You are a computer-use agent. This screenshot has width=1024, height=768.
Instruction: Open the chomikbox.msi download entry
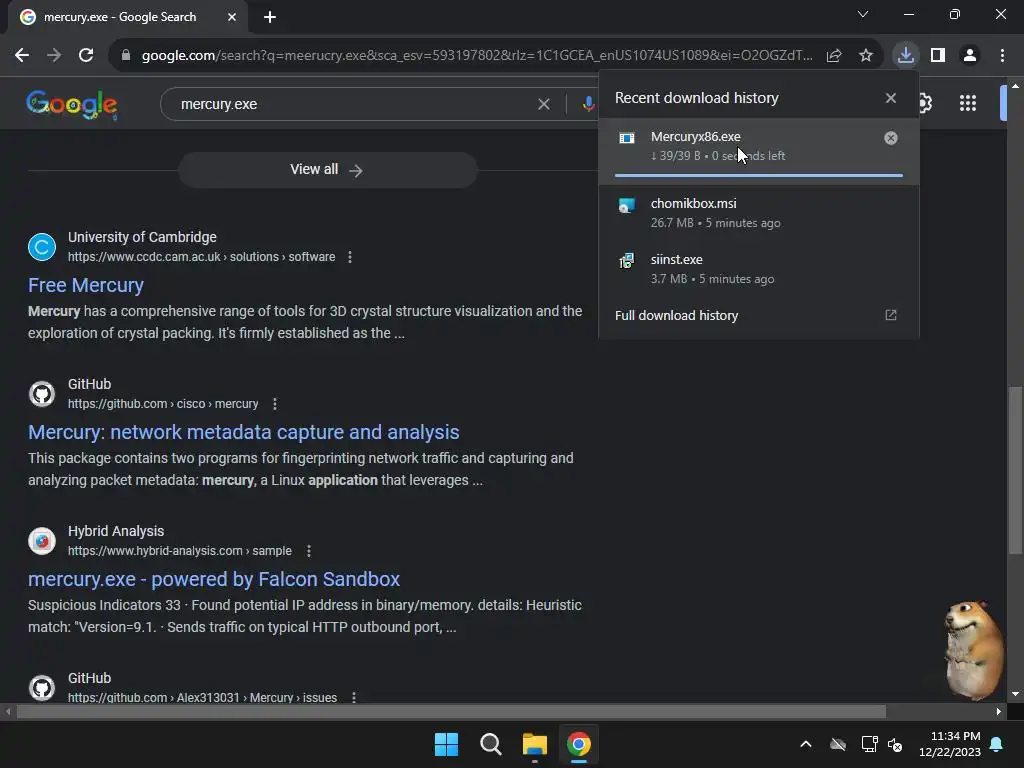click(x=759, y=213)
